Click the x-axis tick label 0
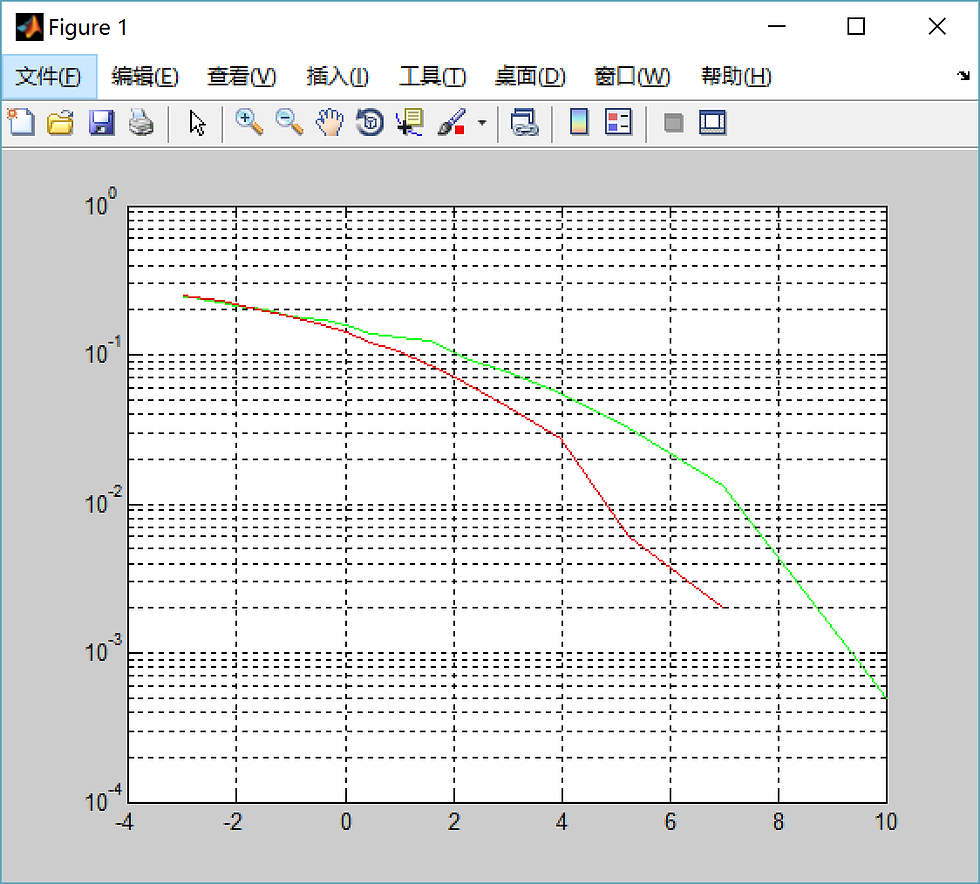Viewport: 980px width, 884px height. (x=346, y=821)
